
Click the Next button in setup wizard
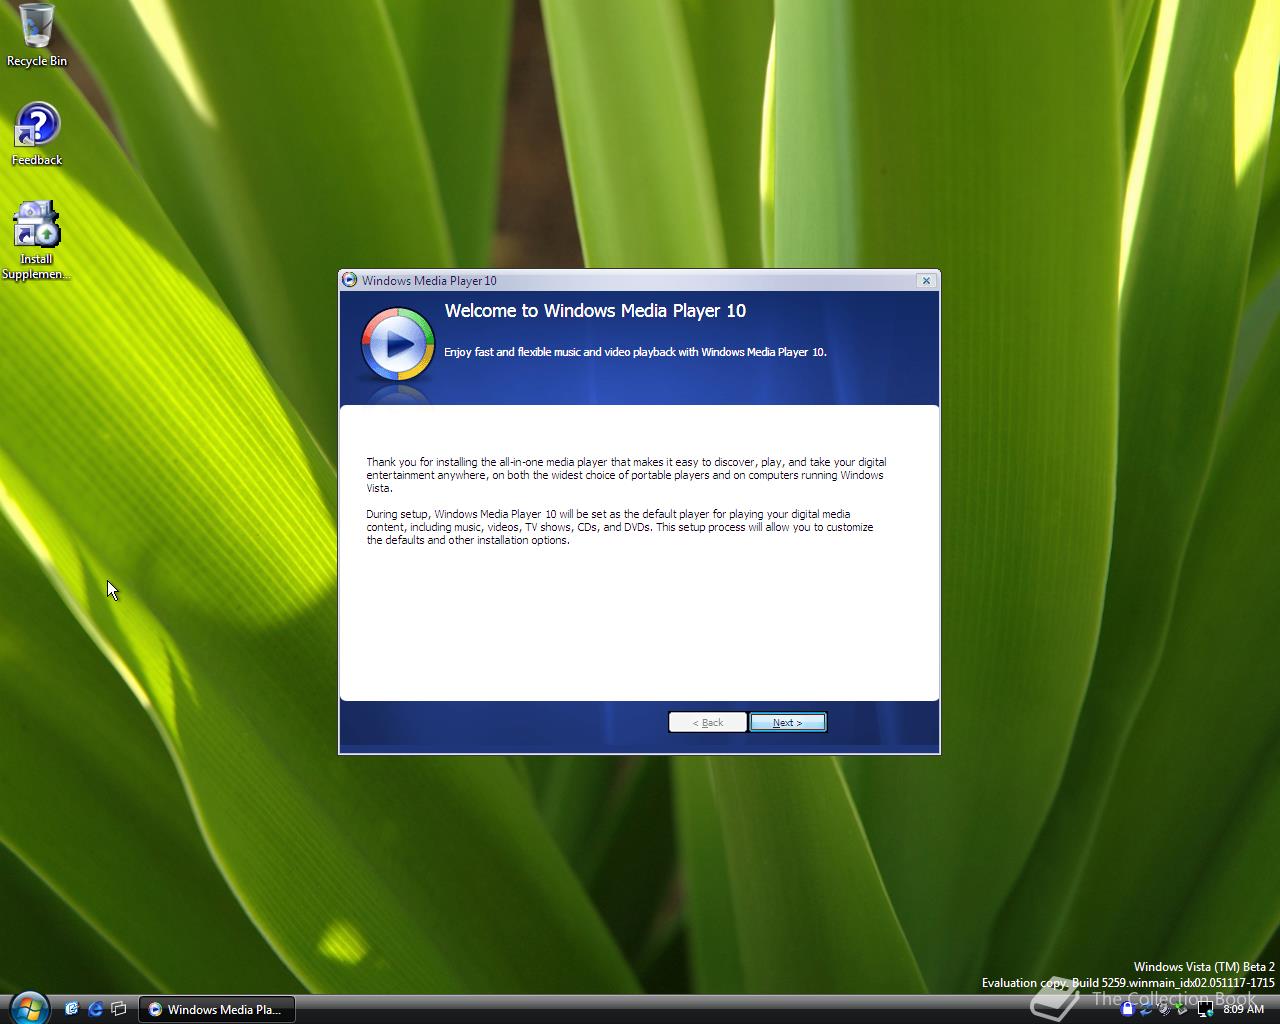(788, 722)
